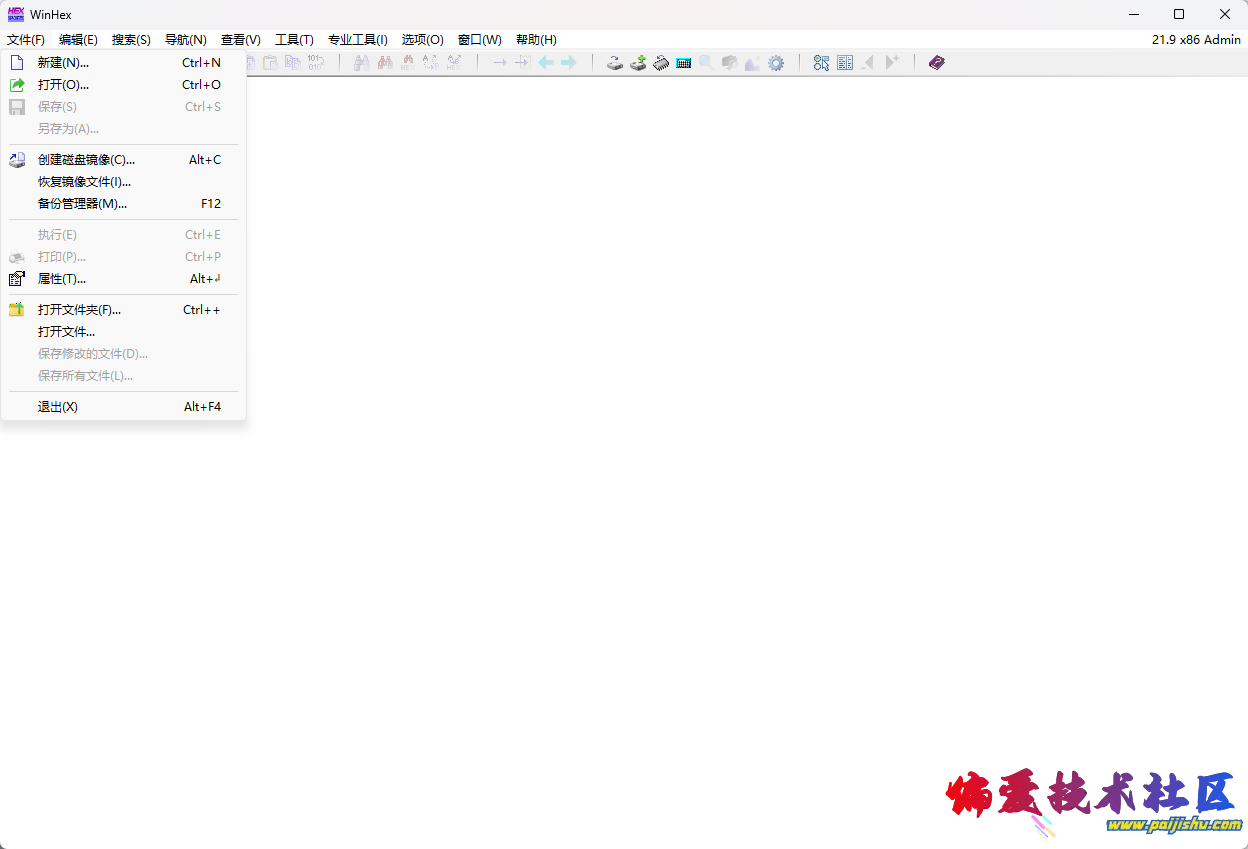Click the 101/010 modify data toolbar icon

tap(316, 62)
